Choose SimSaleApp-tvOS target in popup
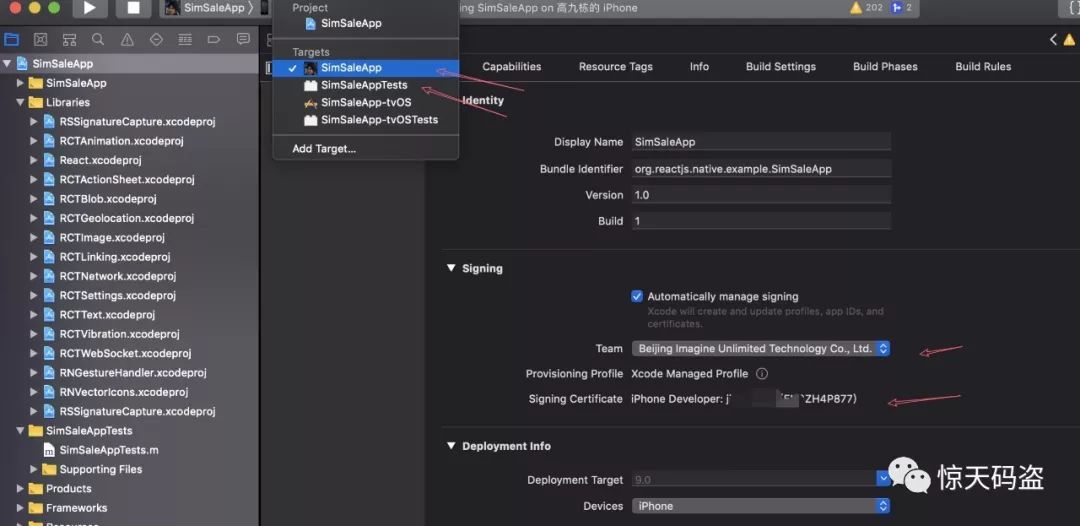 coord(366,103)
